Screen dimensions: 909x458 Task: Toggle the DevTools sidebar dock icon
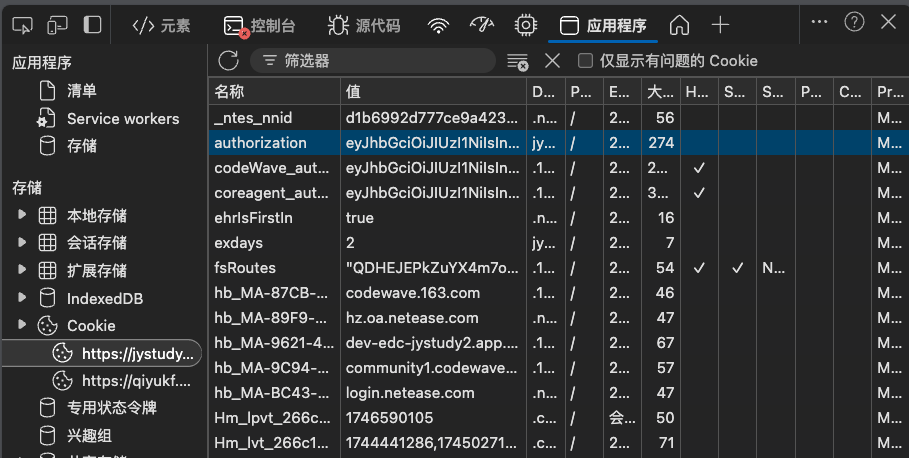pyautogui.click(x=92, y=25)
